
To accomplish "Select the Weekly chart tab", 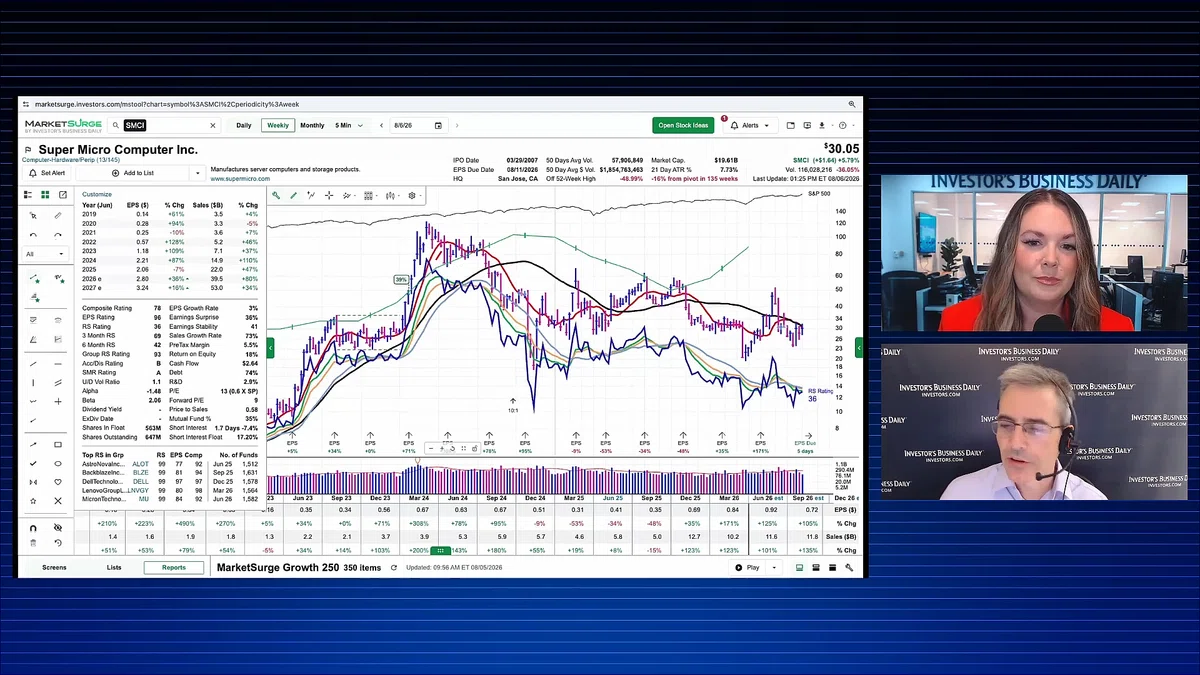I will coord(278,126).
